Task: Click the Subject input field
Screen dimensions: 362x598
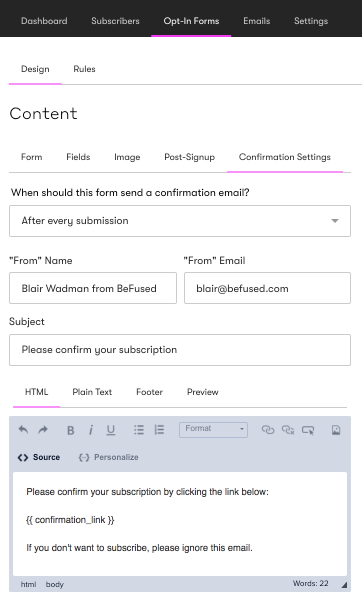Action: [x=180, y=350]
